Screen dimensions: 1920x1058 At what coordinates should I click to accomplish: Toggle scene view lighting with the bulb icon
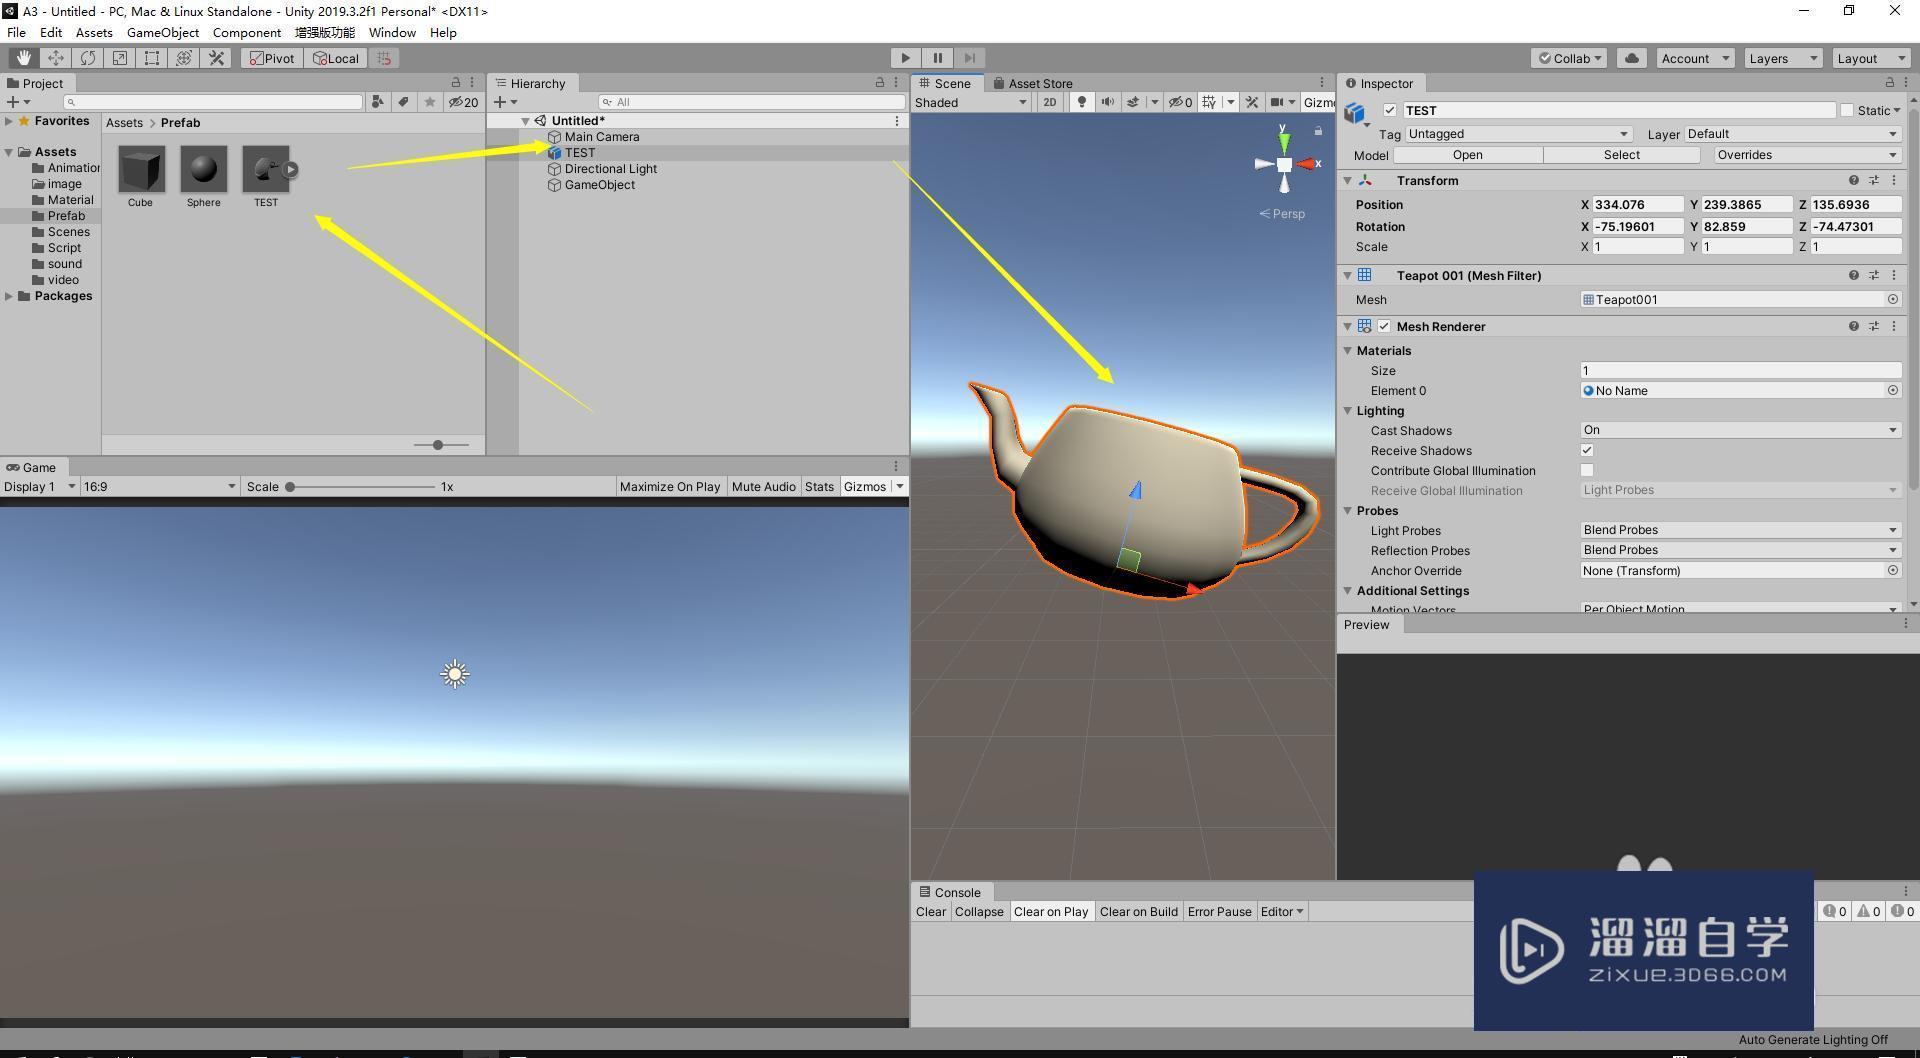(x=1081, y=101)
